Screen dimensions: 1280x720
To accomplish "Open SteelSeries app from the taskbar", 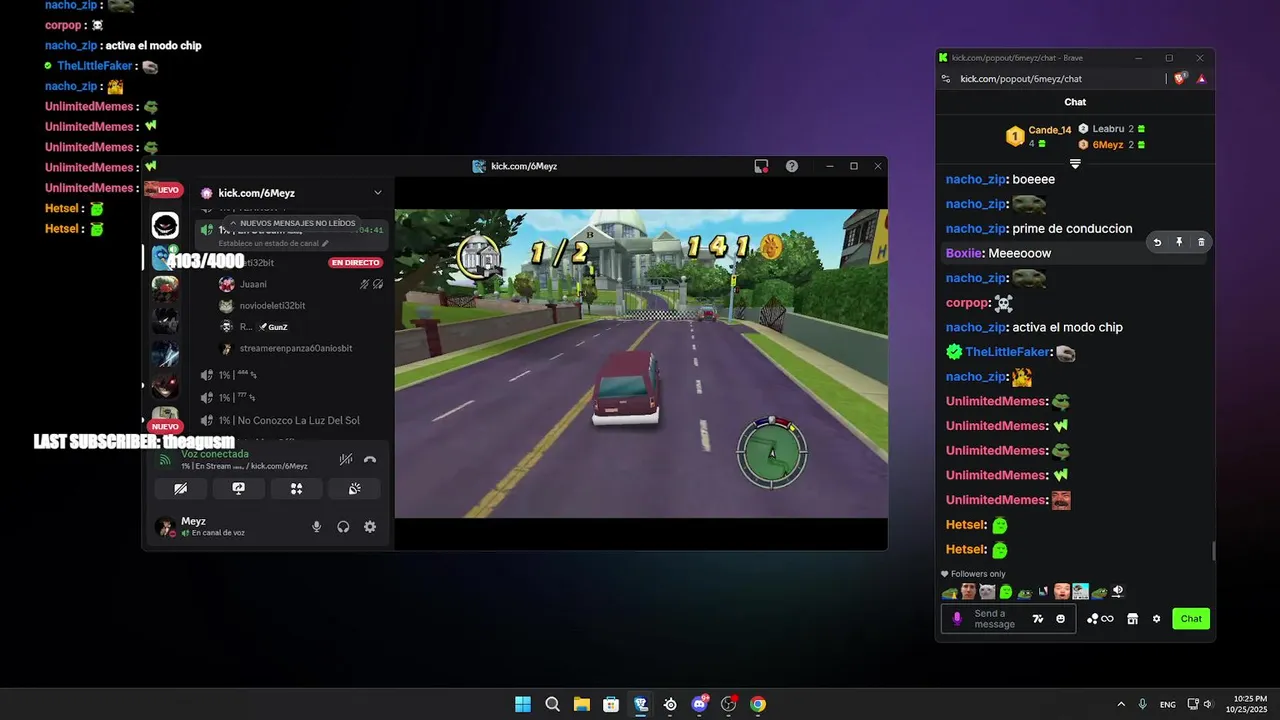I will pyautogui.click(x=670, y=704).
